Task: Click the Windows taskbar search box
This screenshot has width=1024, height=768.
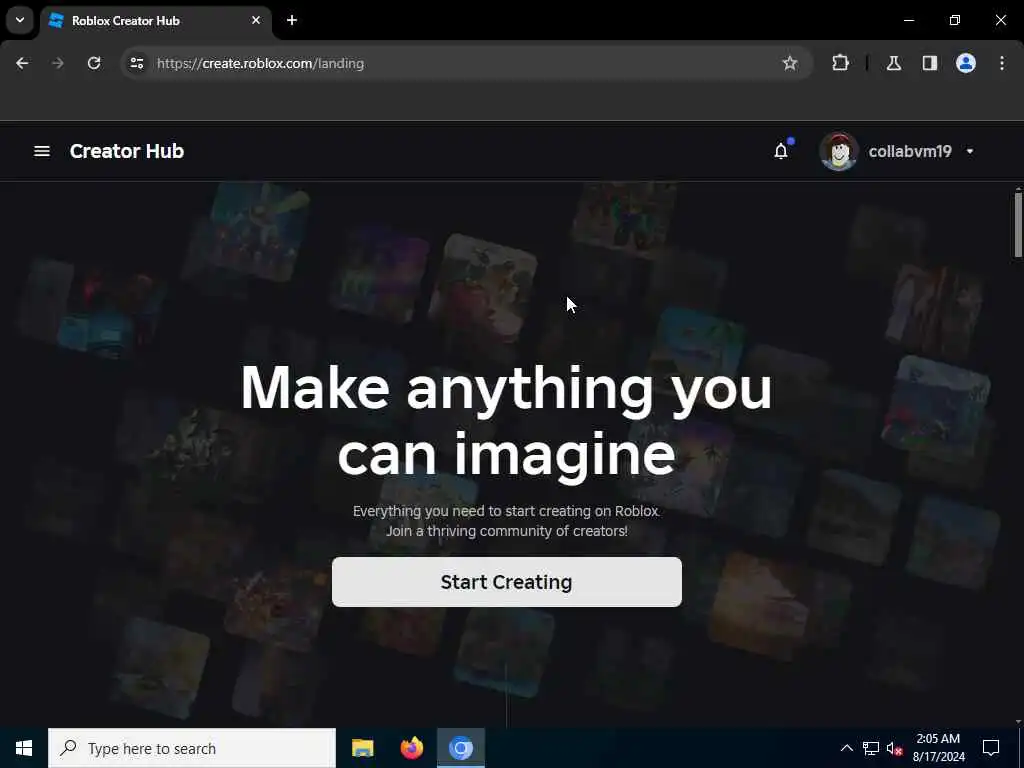Action: click(192, 748)
